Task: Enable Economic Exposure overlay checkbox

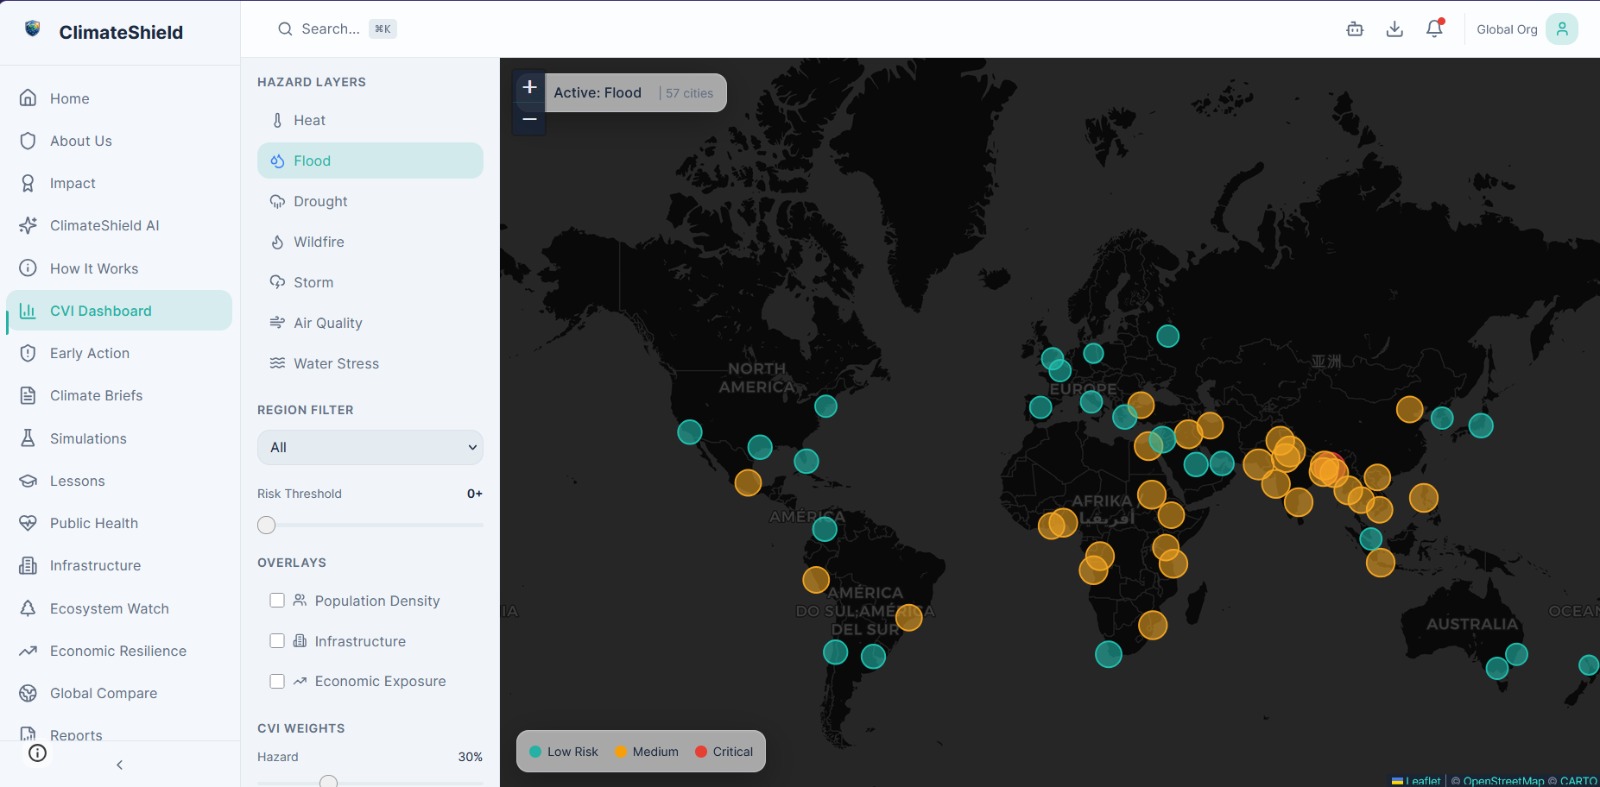Action: (x=277, y=681)
